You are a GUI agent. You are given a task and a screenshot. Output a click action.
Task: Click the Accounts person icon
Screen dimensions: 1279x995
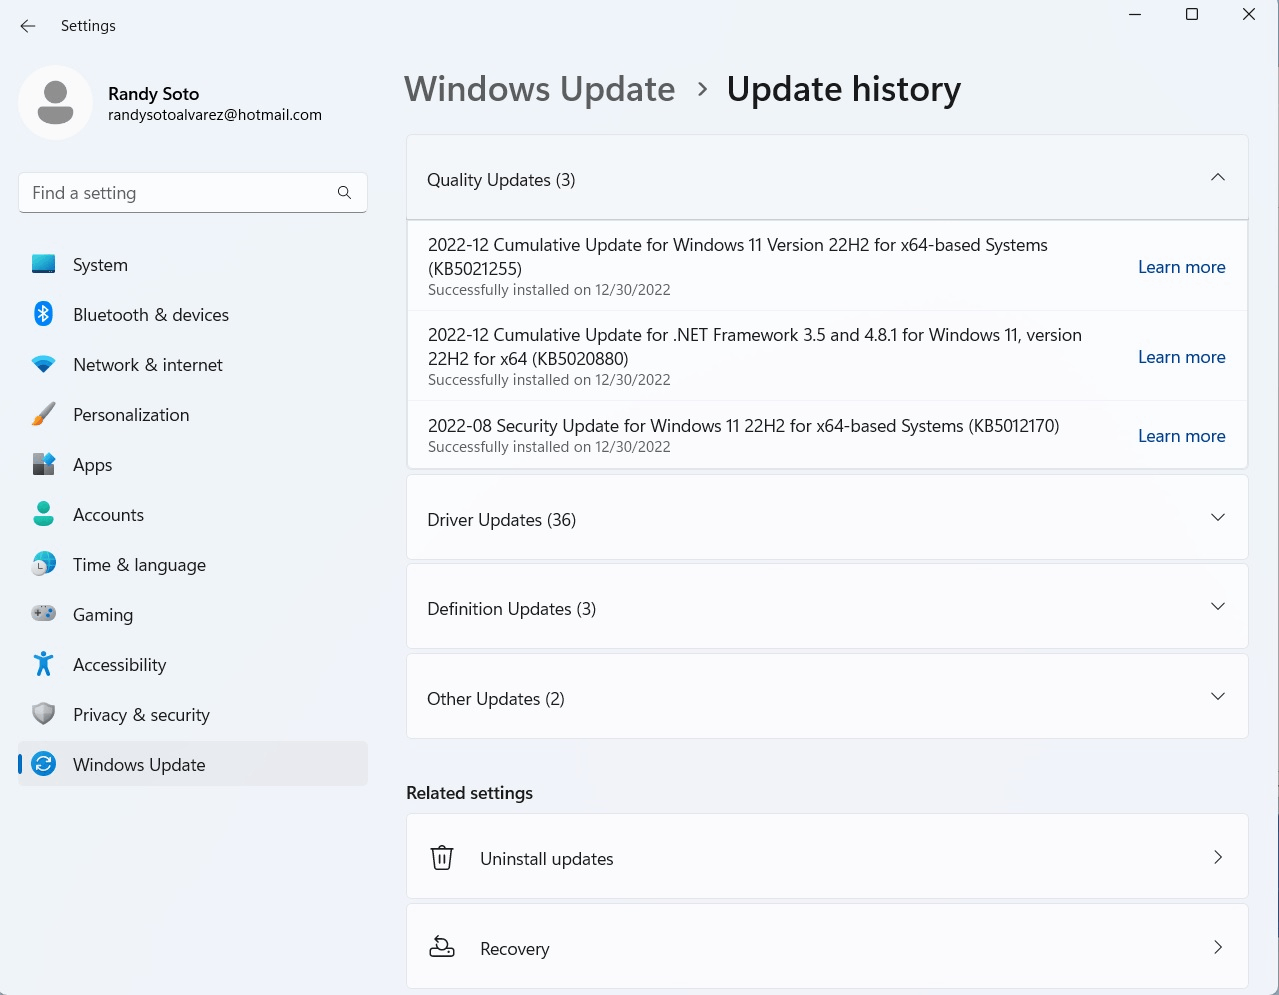tap(44, 514)
